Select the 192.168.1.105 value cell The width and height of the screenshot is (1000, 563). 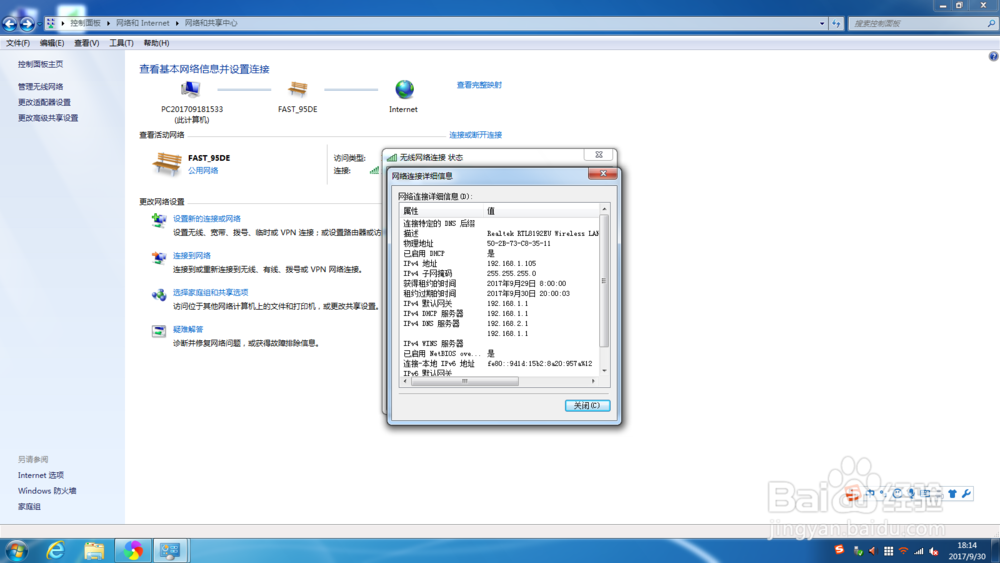(511, 263)
